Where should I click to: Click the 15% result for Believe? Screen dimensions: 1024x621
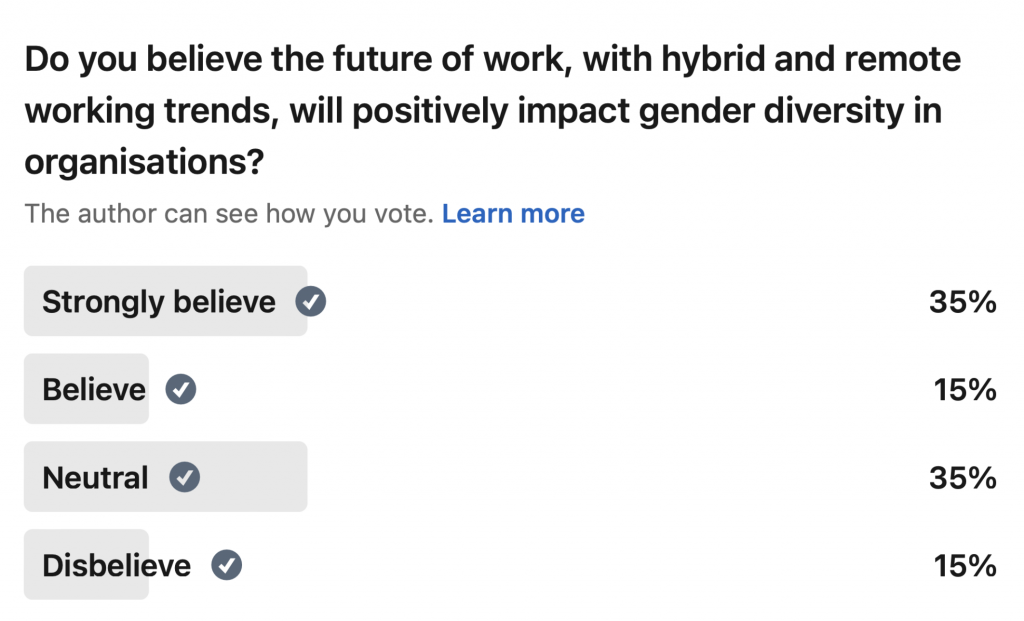tap(965, 390)
